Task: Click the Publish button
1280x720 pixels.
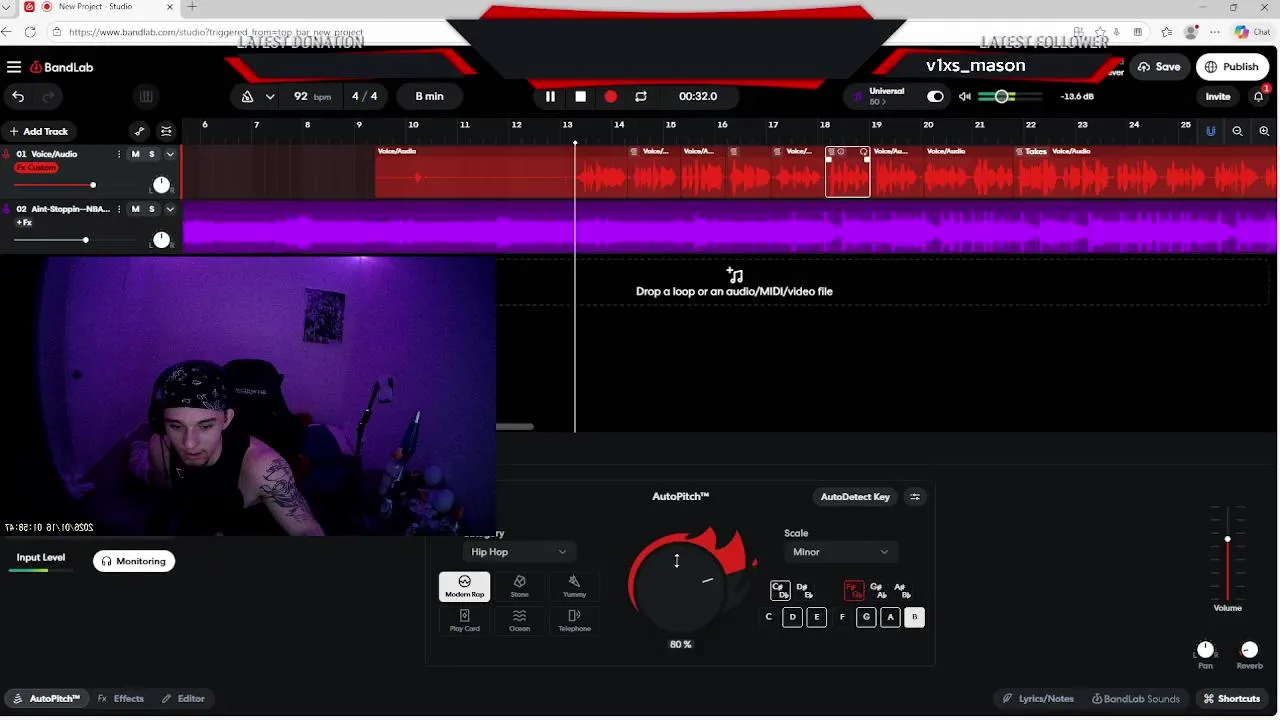Action: tap(1232, 67)
